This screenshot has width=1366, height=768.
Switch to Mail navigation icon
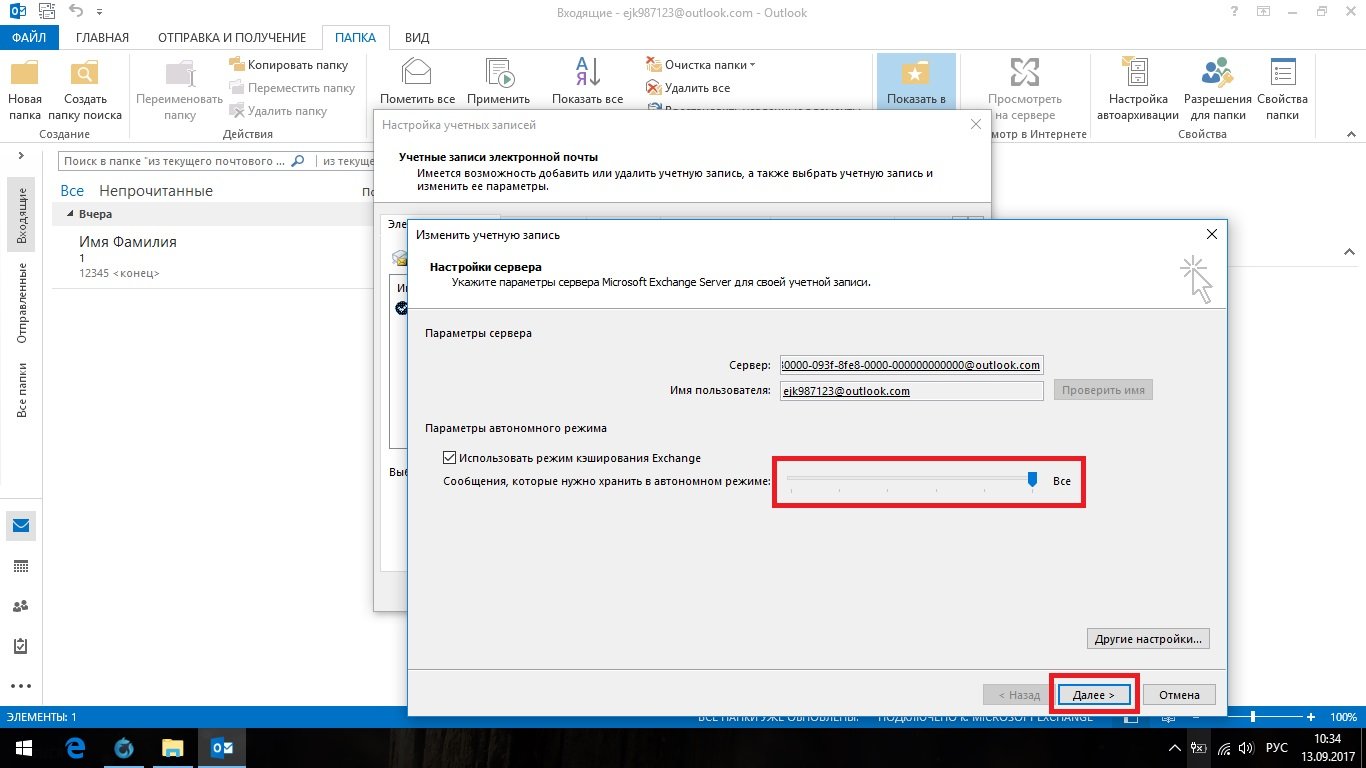[x=21, y=526]
